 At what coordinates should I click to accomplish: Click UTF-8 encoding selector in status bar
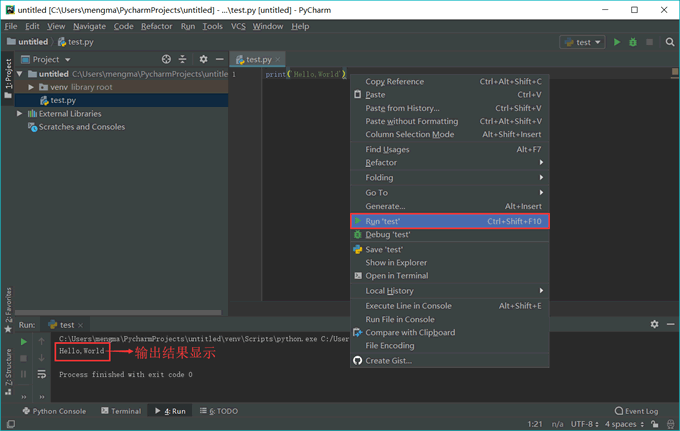pyautogui.click(x=582, y=425)
